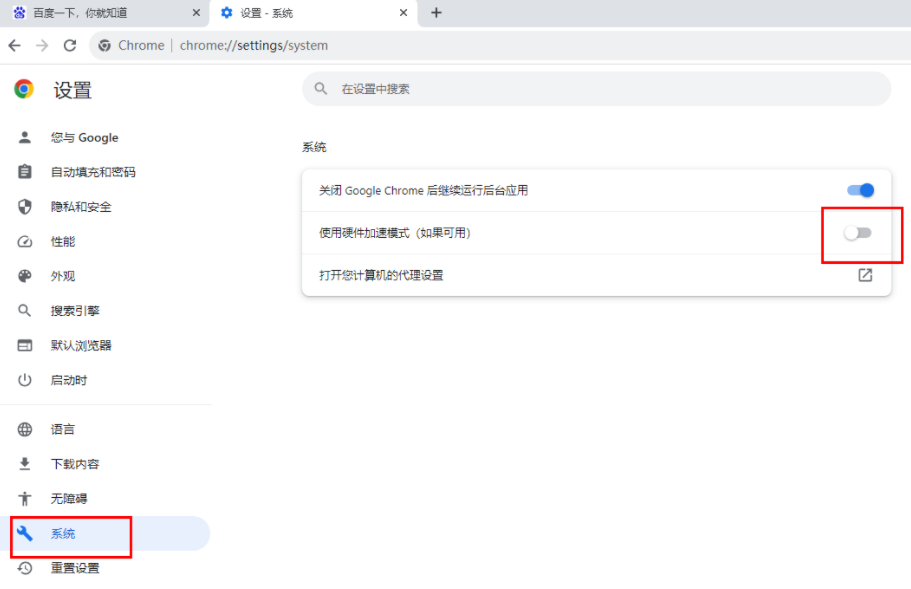Screen dimensions: 911x589
Task: Click the Chrome site info icon in address bar
Action: tap(105, 45)
